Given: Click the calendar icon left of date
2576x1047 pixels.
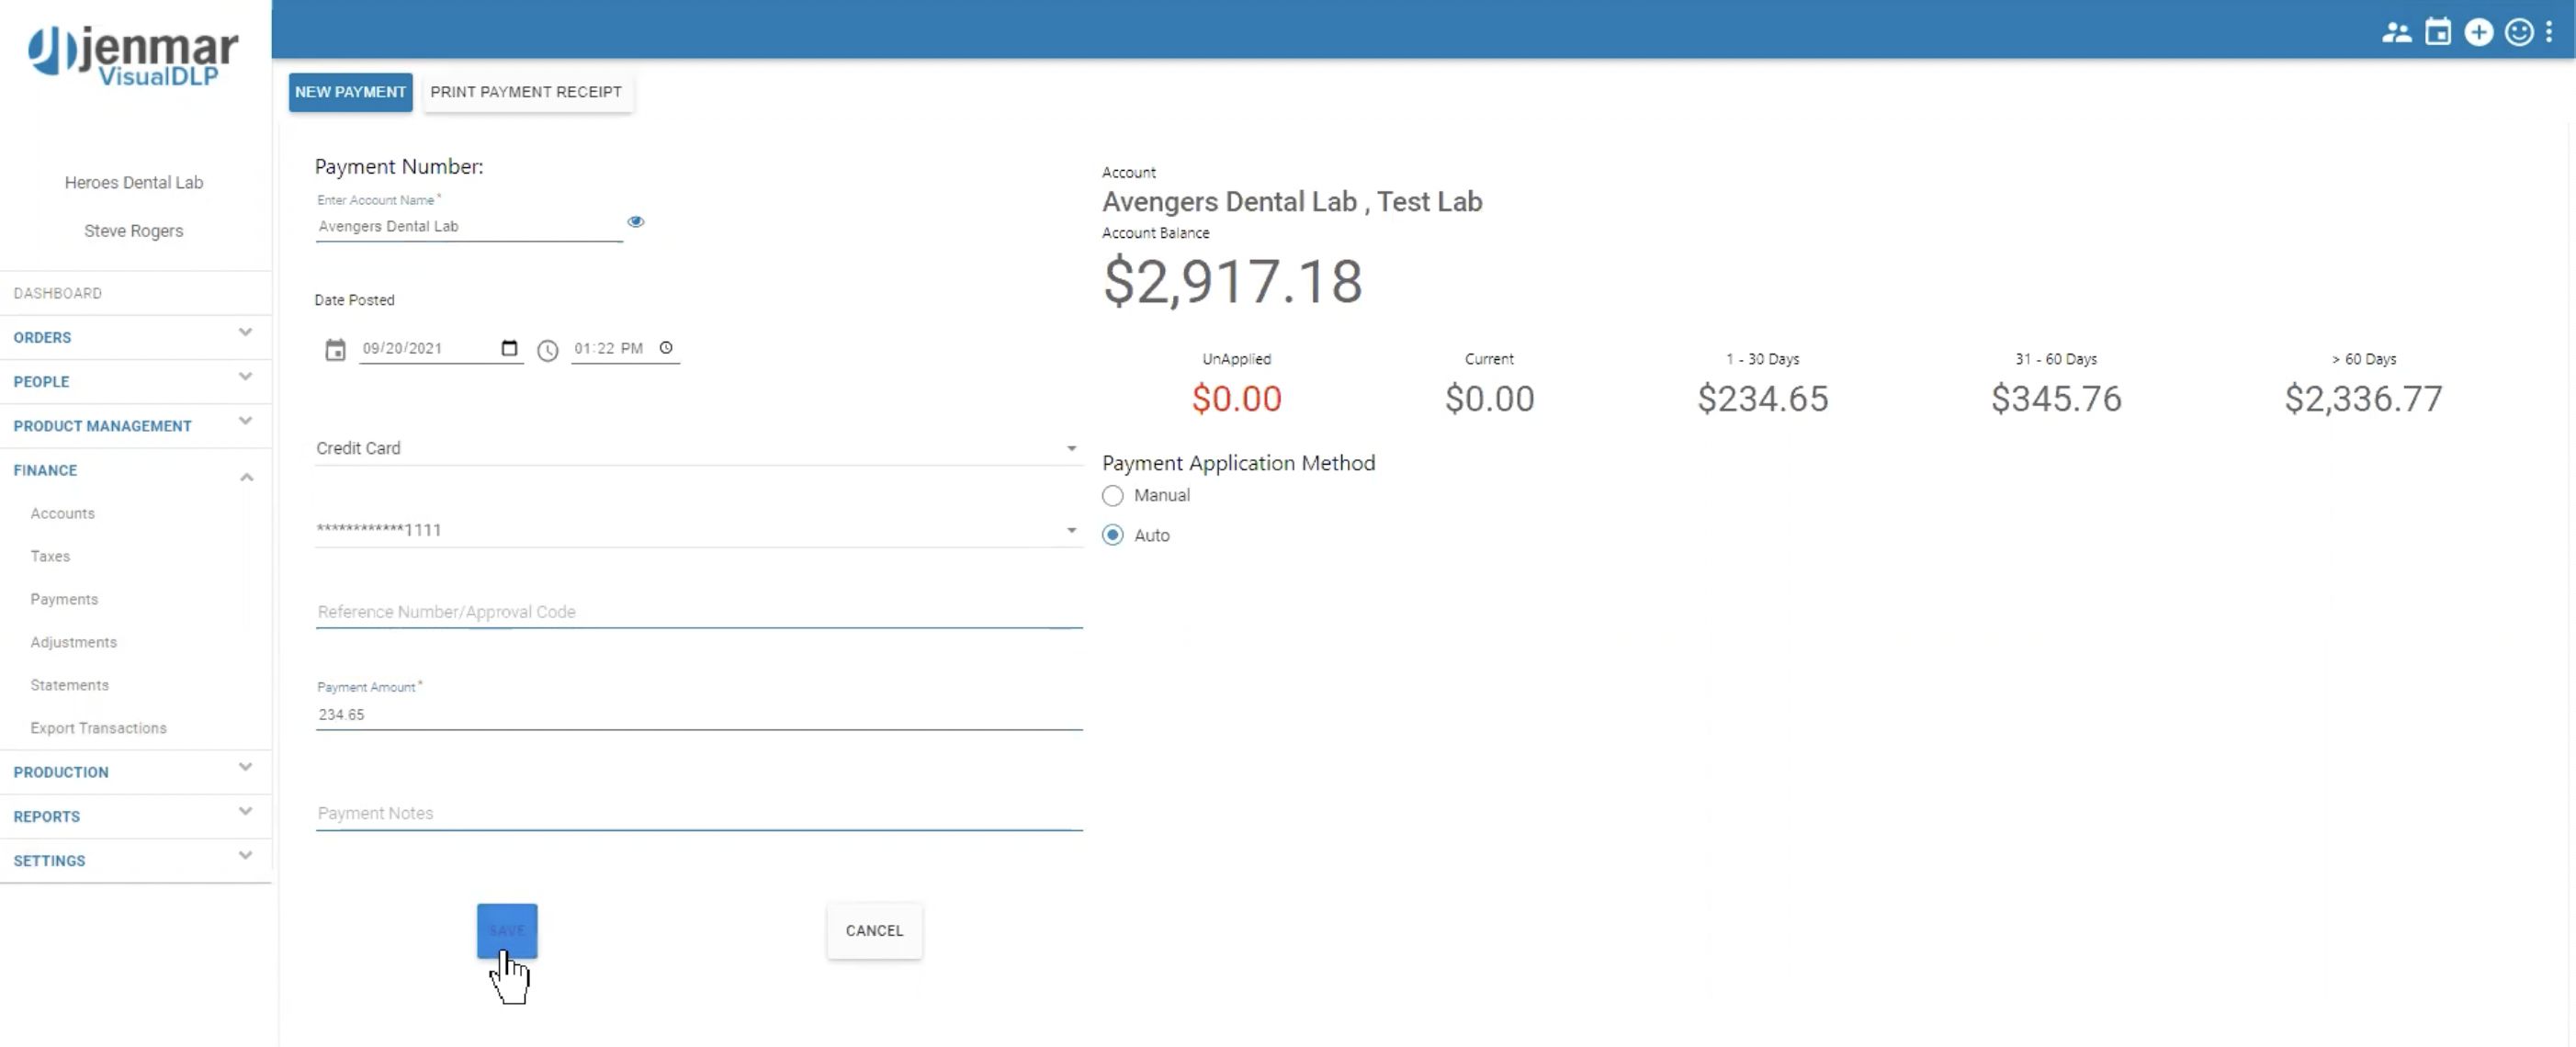Looking at the screenshot, I should (x=335, y=350).
